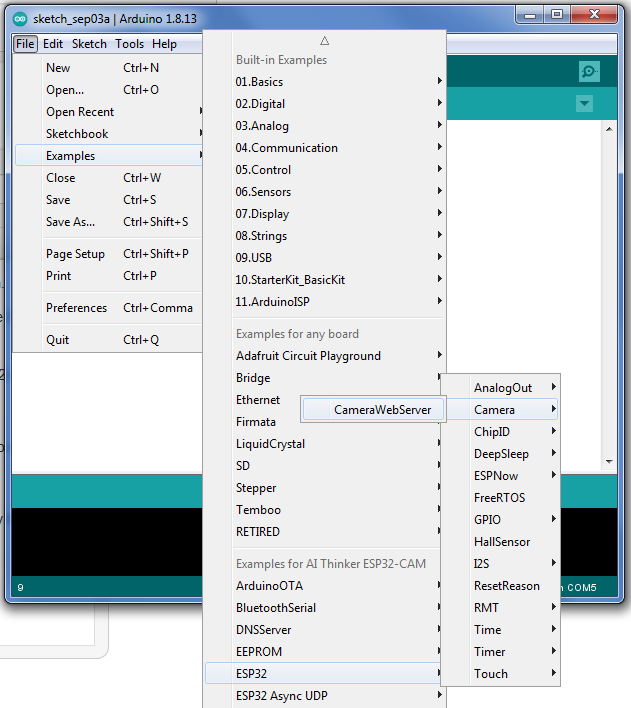The image size is (631, 708).
Task: Select CameraWebServer example sketch
Action: coord(373,410)
